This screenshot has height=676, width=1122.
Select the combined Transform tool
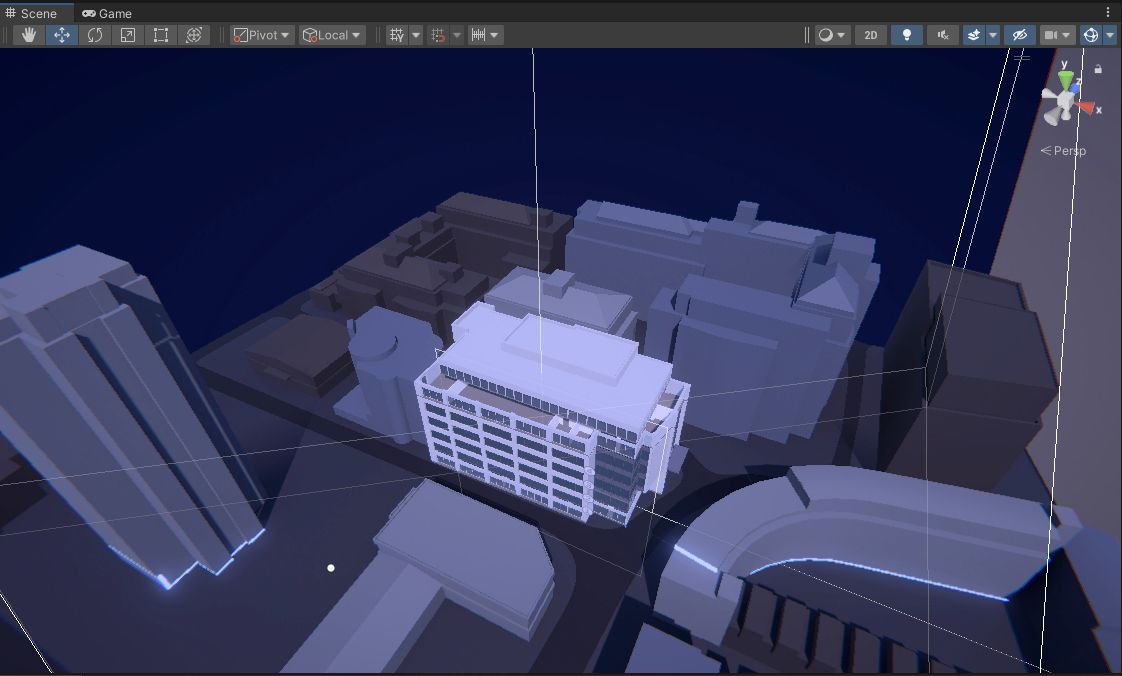pos(193,34)
